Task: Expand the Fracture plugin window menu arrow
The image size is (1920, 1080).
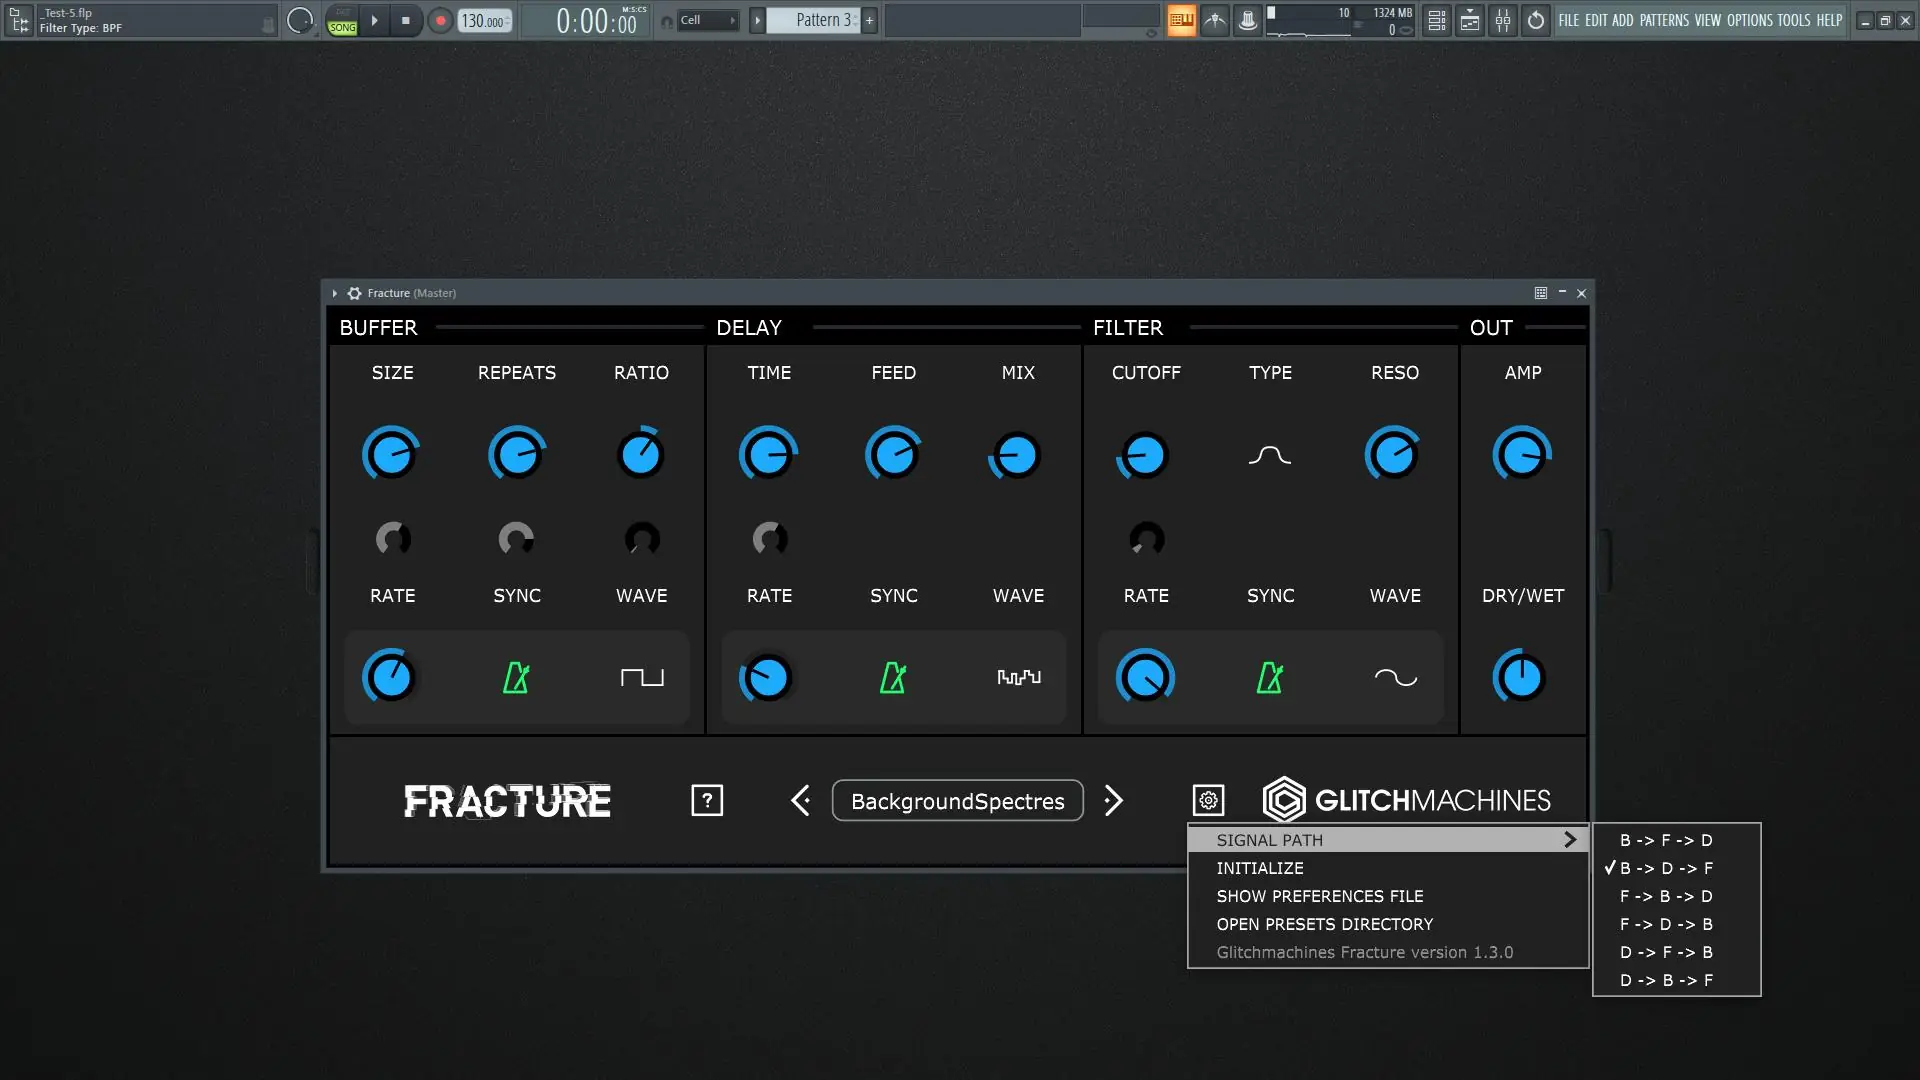Action: 334,293
